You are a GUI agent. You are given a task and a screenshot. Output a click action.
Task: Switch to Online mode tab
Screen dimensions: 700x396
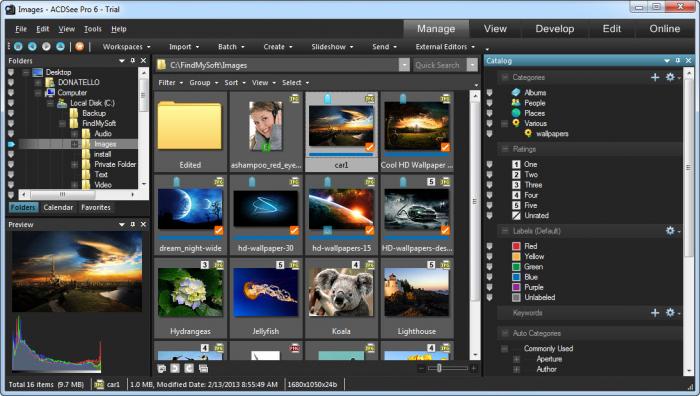tap(664, 29)
